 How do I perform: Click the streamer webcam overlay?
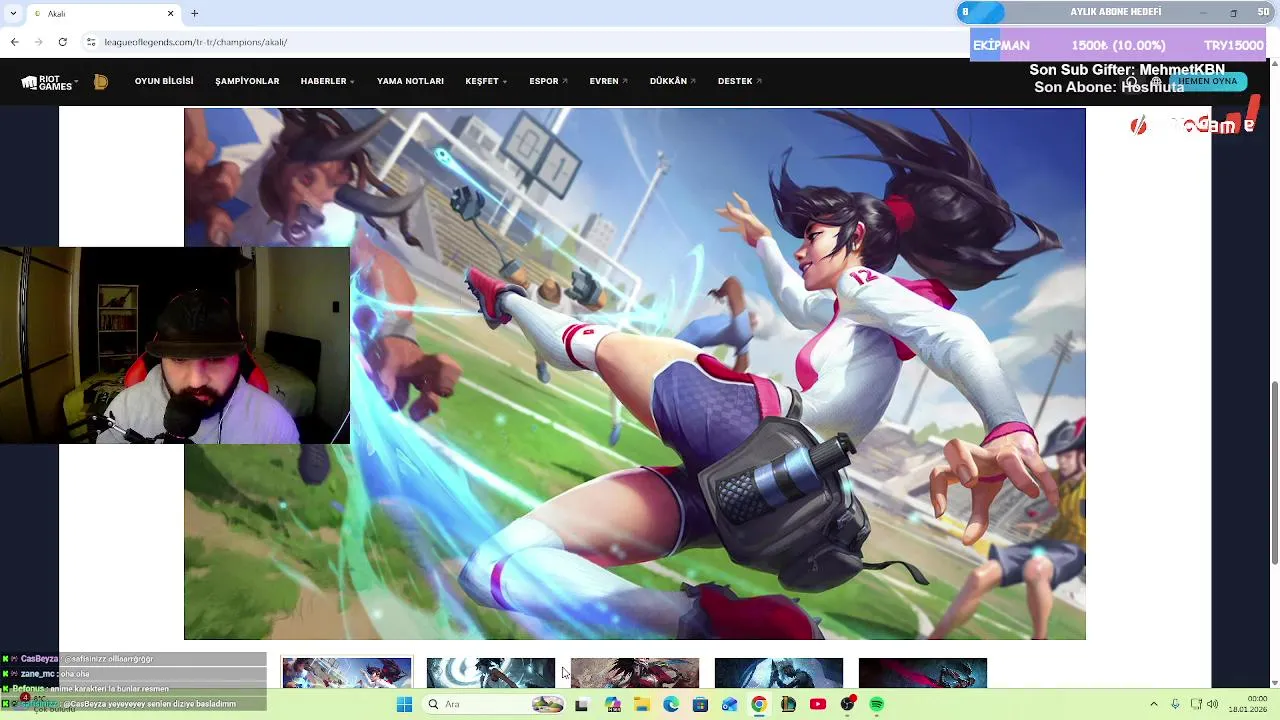point(175,345)
